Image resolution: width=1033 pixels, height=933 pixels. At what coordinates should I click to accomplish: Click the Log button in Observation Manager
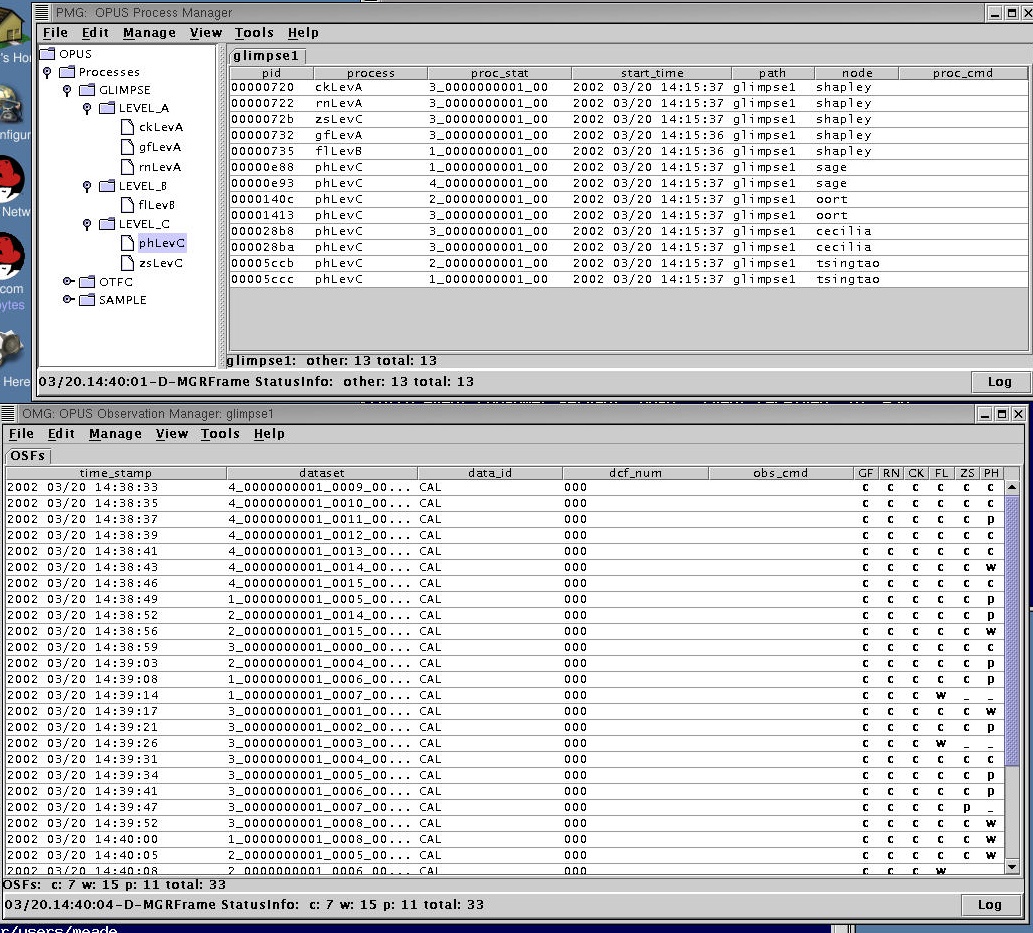[989, 905]
